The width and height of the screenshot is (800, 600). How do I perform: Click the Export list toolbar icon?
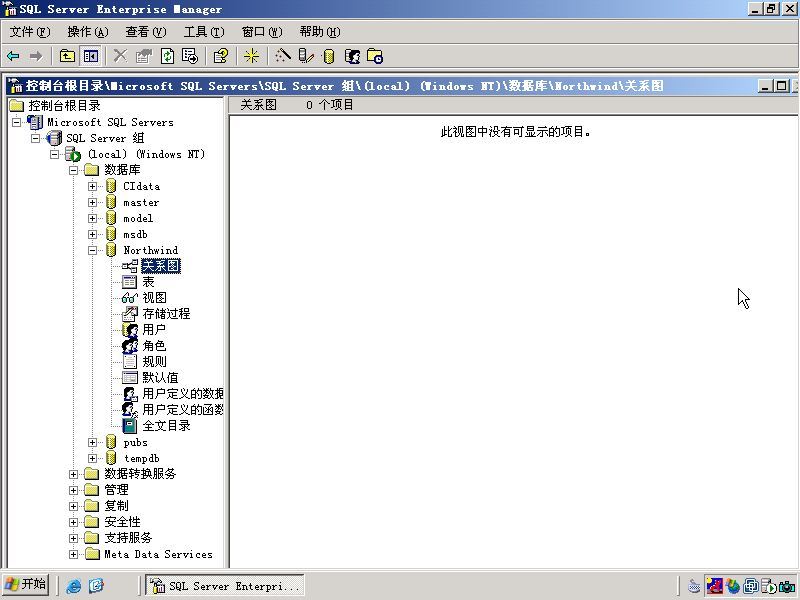click(x=190, y=56)
